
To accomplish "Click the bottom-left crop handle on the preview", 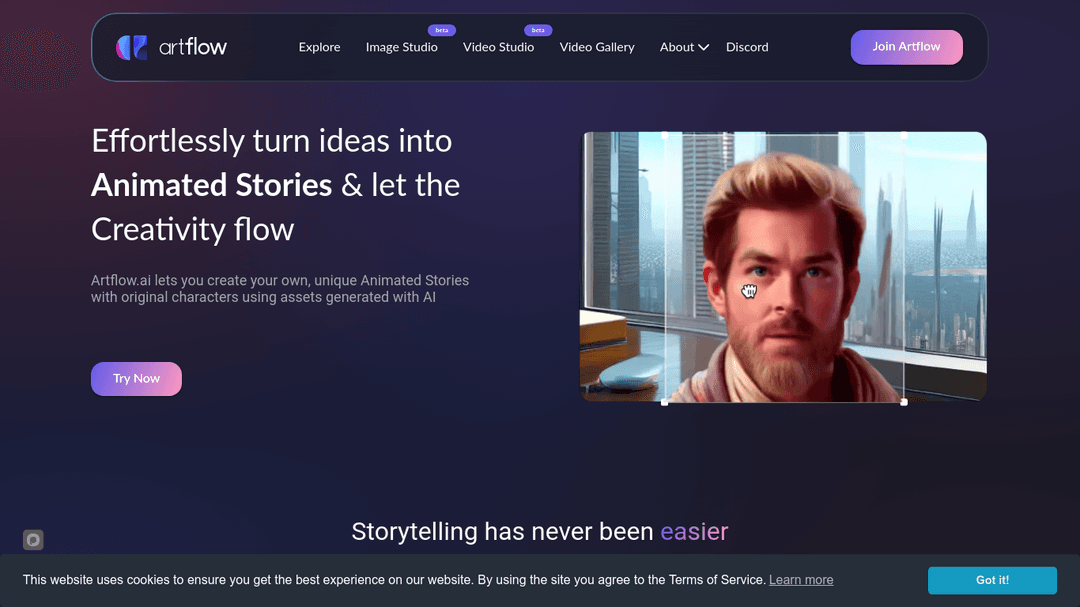I will [x=665, y=402].
